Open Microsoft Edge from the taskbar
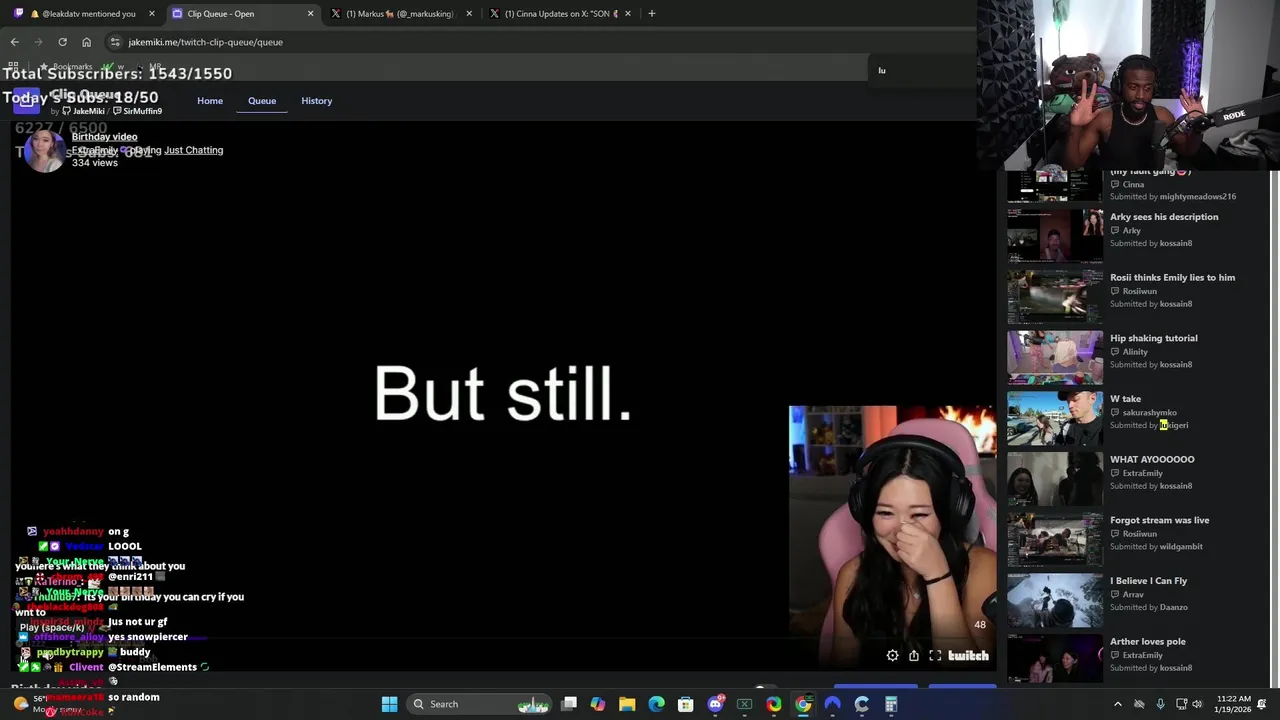1280x720 pixels. [656, 704]
